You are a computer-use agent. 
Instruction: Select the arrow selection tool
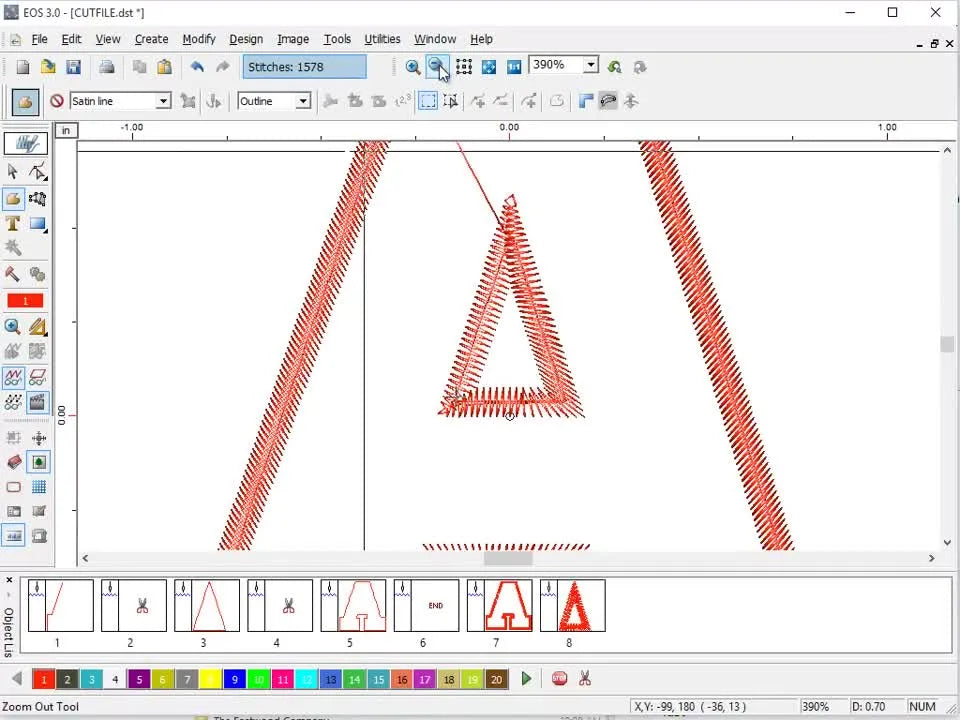click(x=14, y=172)
